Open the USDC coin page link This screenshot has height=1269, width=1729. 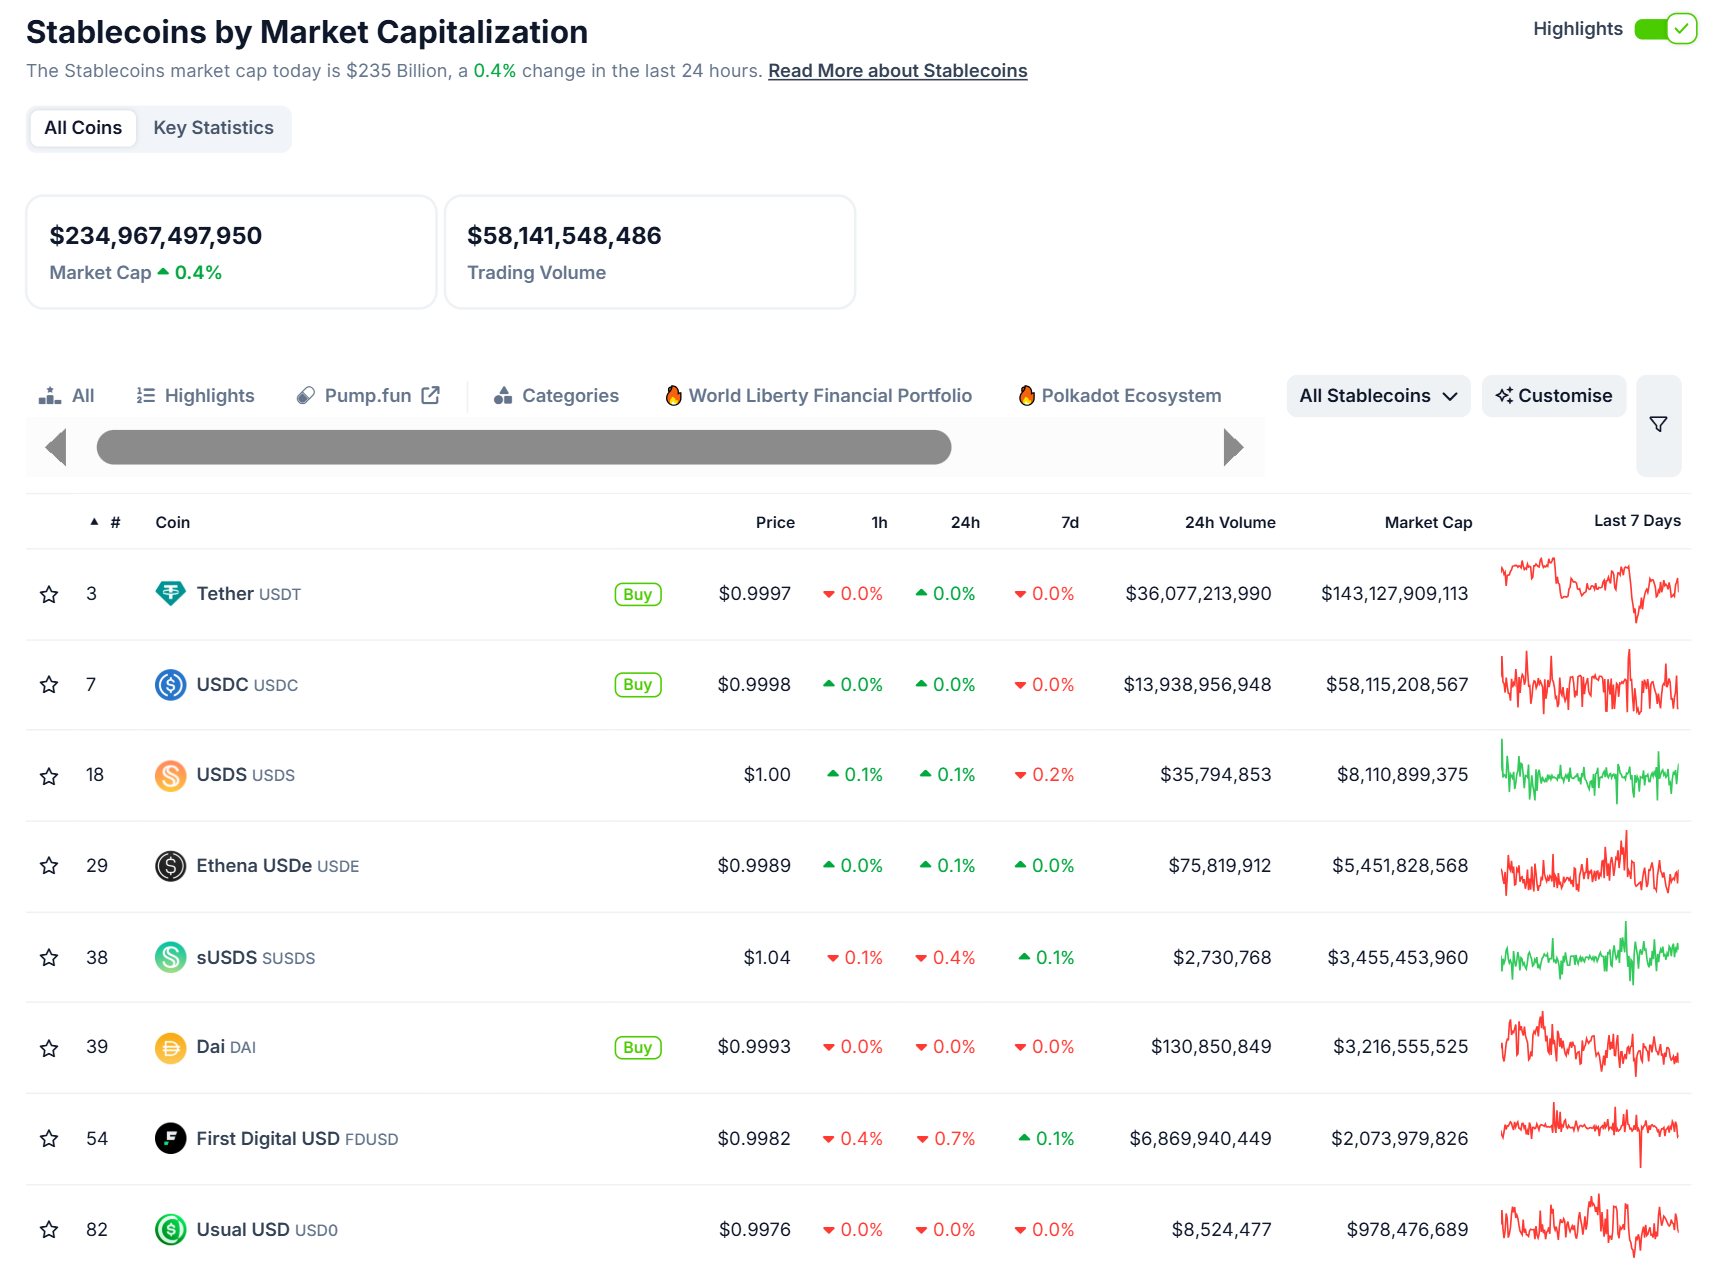tap(247, 685)
